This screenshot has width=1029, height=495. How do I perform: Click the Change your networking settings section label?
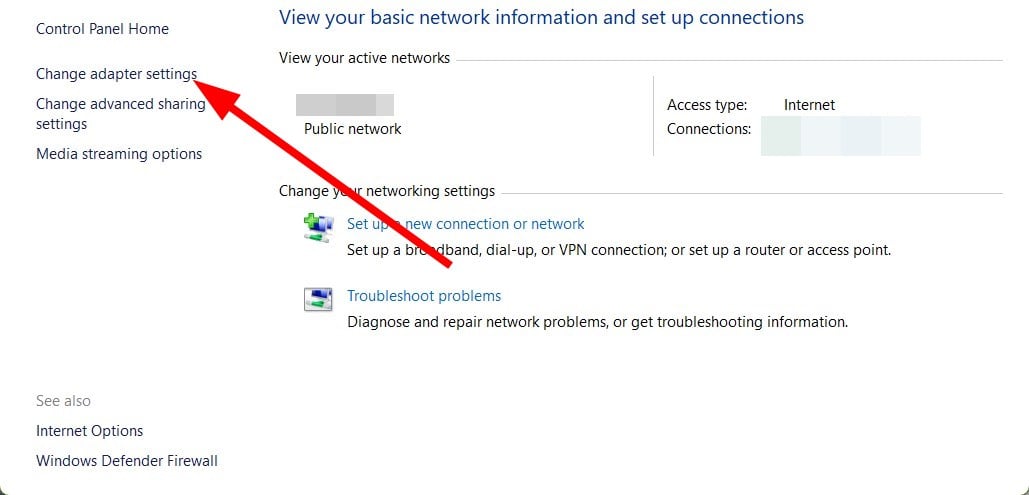pos(387,191)
